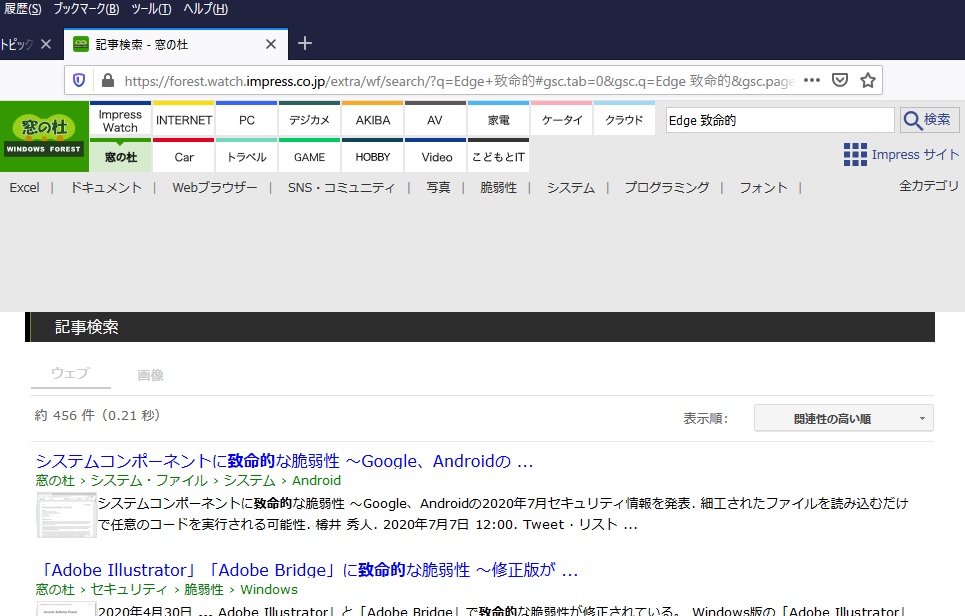Open a new tab with the plus button
965x616 pixels.
click(x=306, y=44)
